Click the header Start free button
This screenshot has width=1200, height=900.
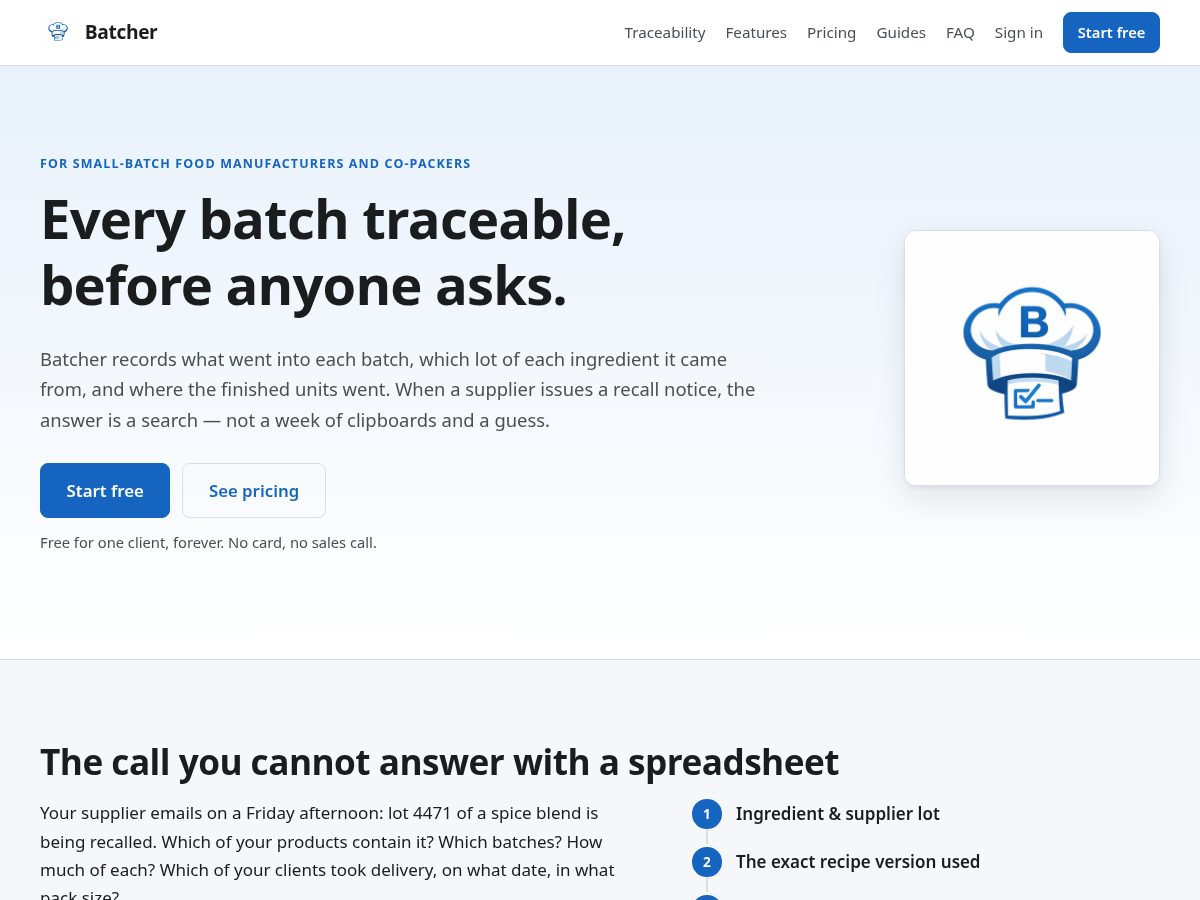click(x=1111, y=33)
